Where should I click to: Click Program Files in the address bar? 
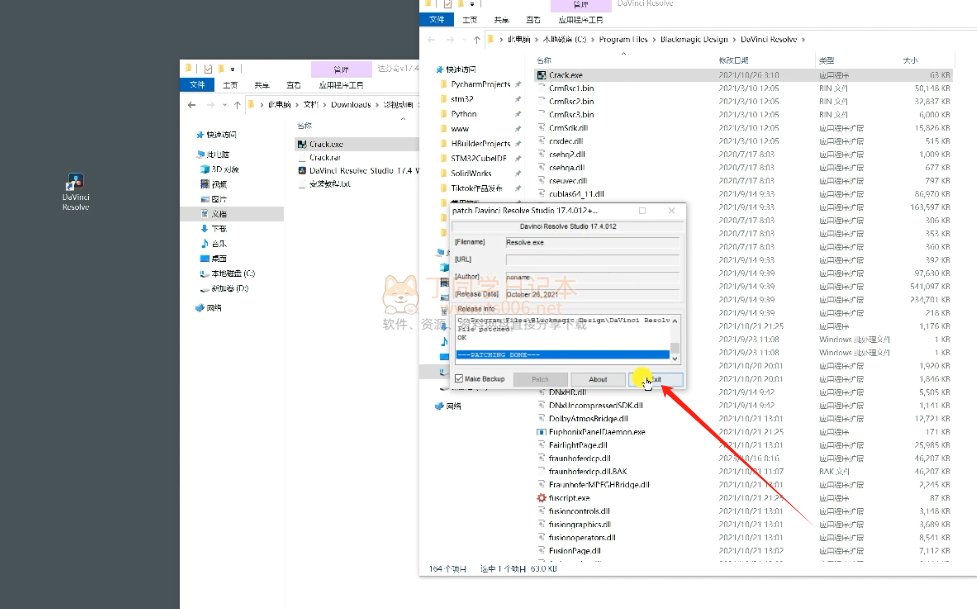[623, 39]
